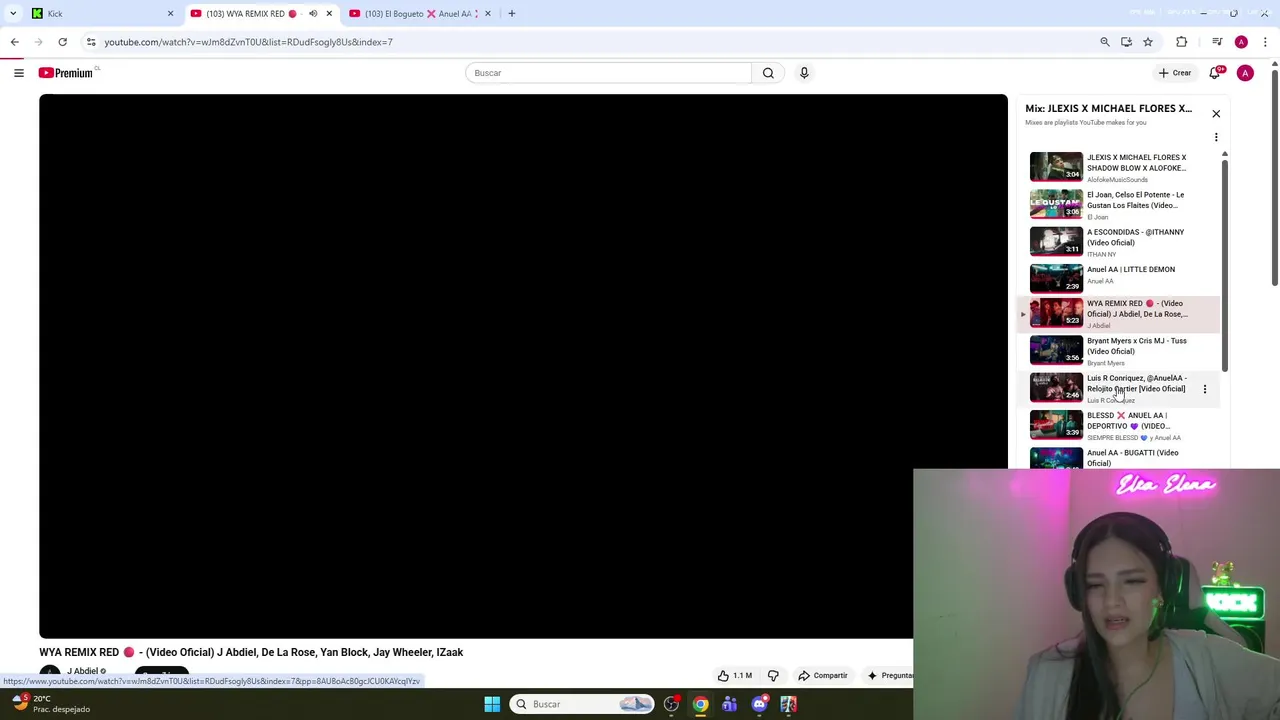The width and height of the screenshot is (1280, 720).
Task: Open Windows Start menu
Action: (492, 704)
